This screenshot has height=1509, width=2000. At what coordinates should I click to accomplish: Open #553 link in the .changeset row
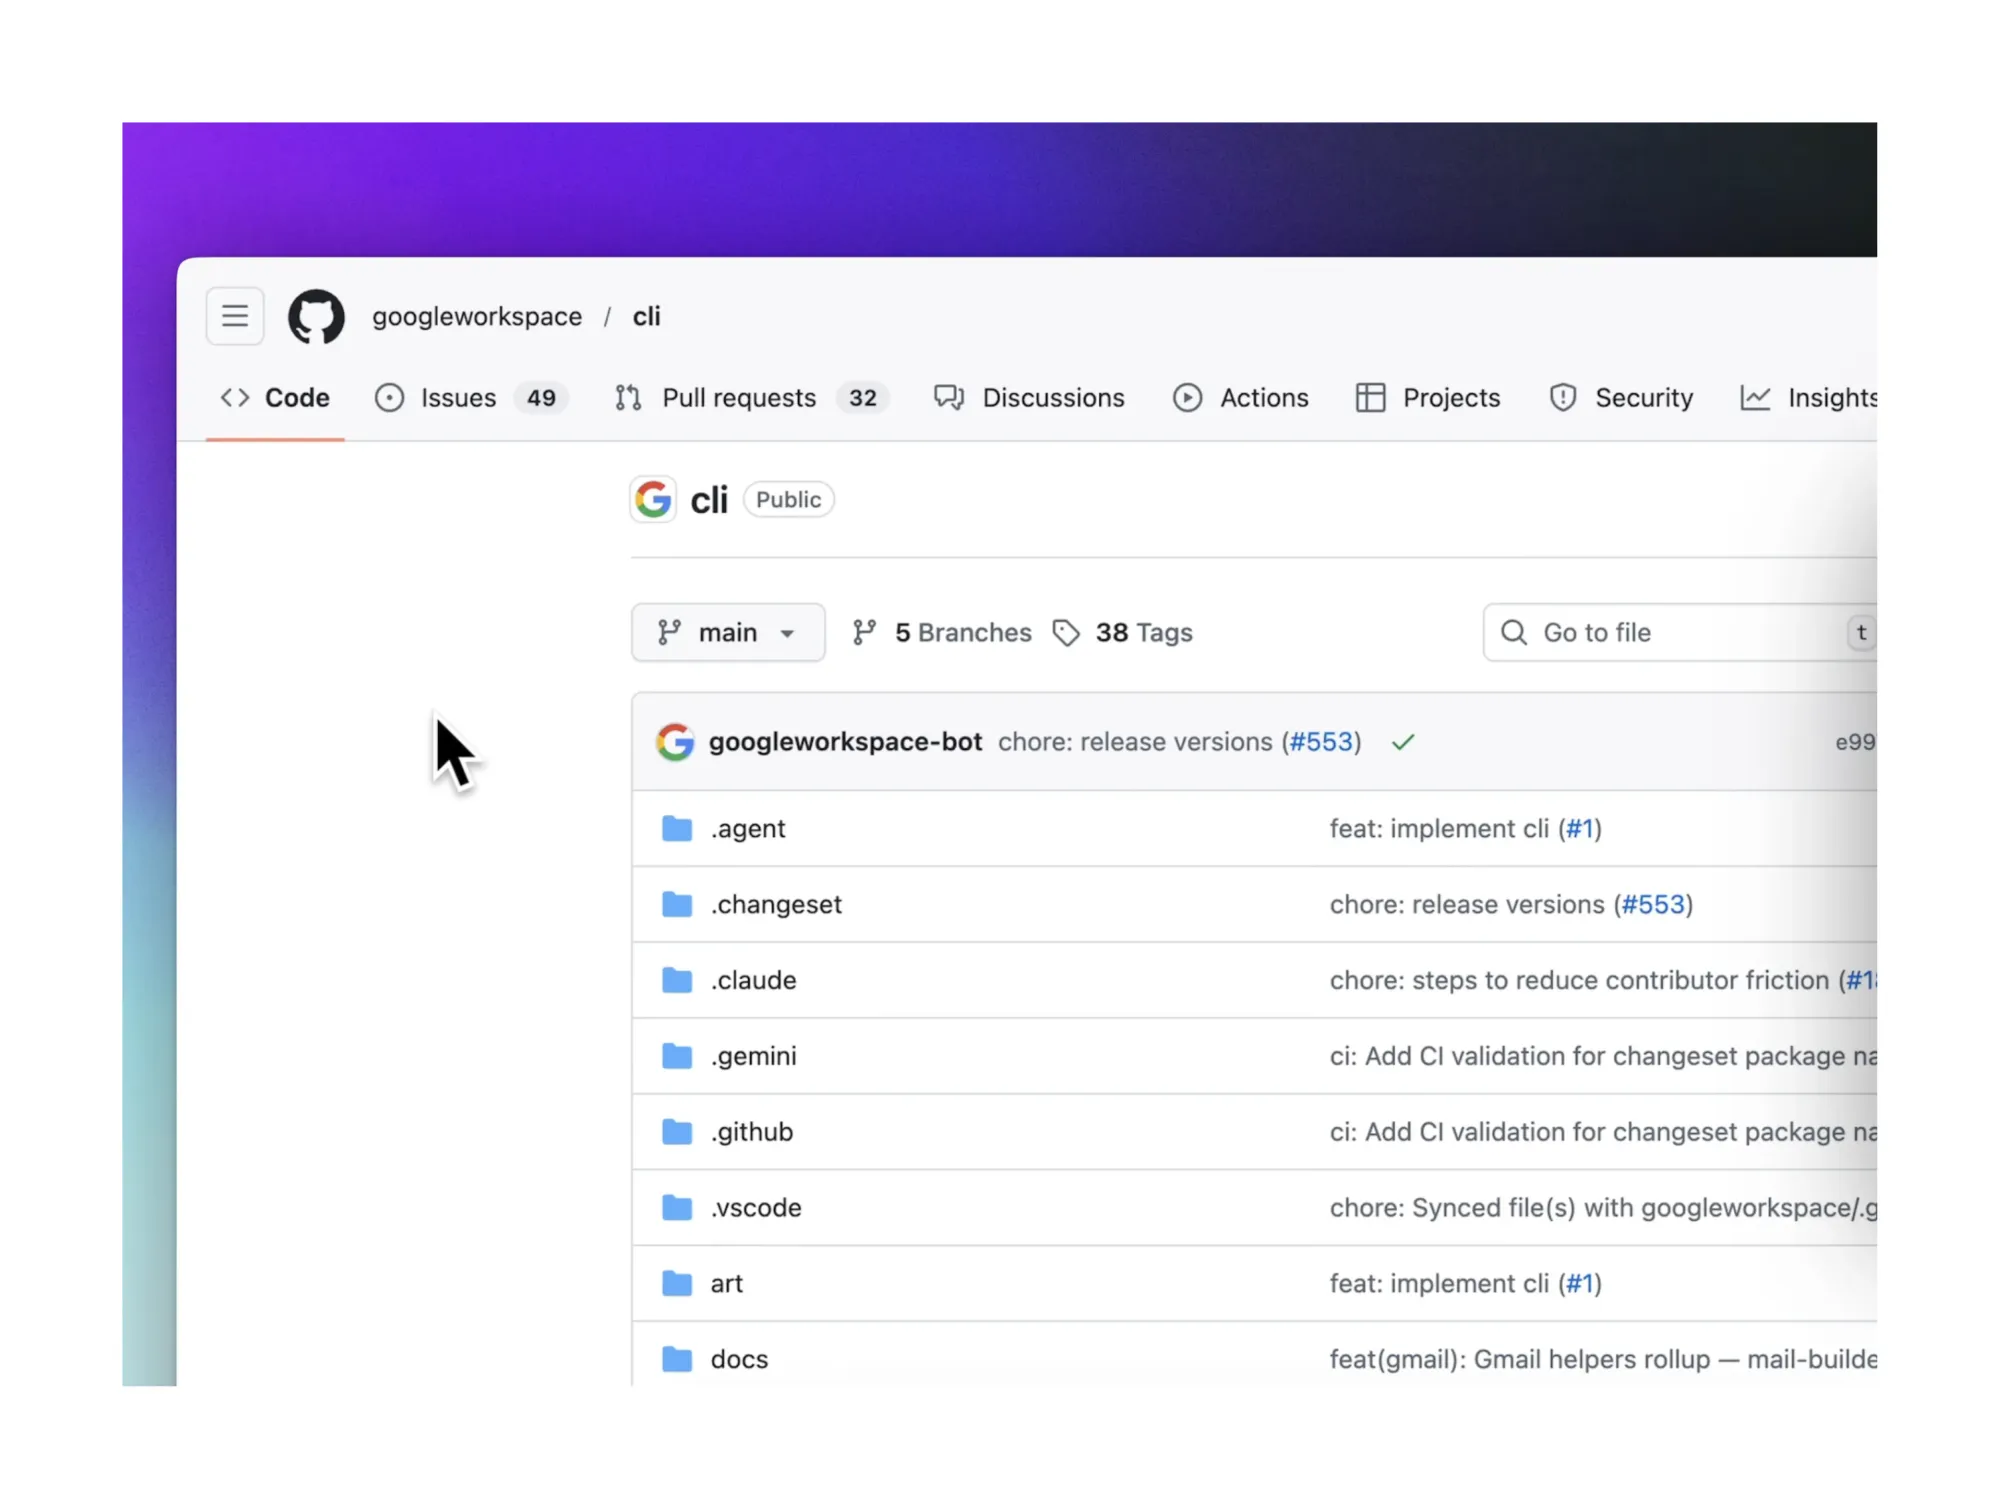point(1653,905)
